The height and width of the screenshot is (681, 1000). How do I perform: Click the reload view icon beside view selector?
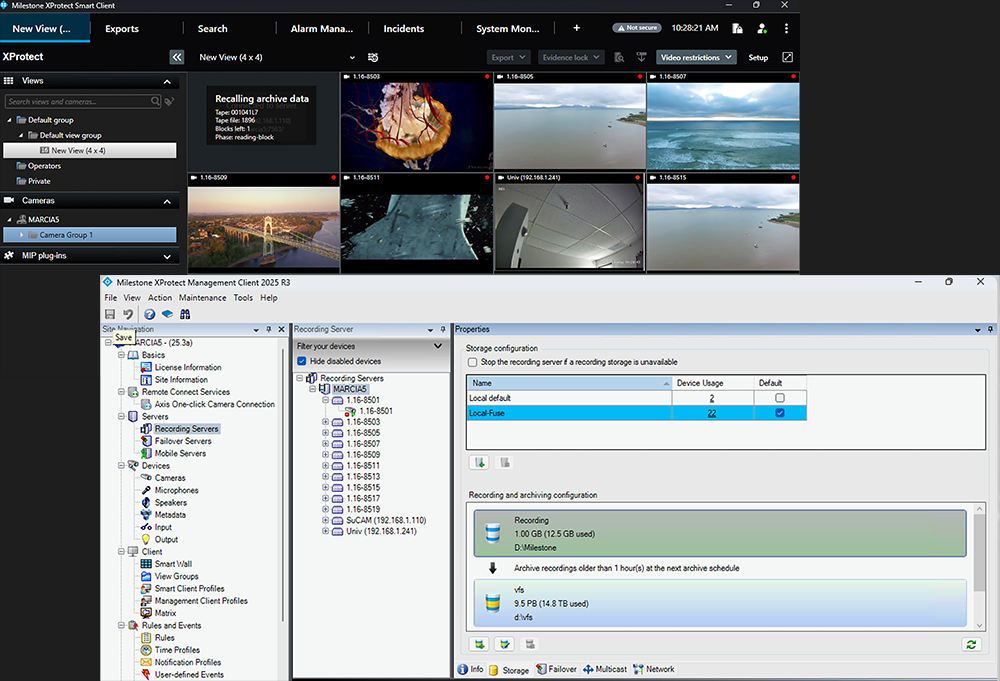click(x=373, y=57)
